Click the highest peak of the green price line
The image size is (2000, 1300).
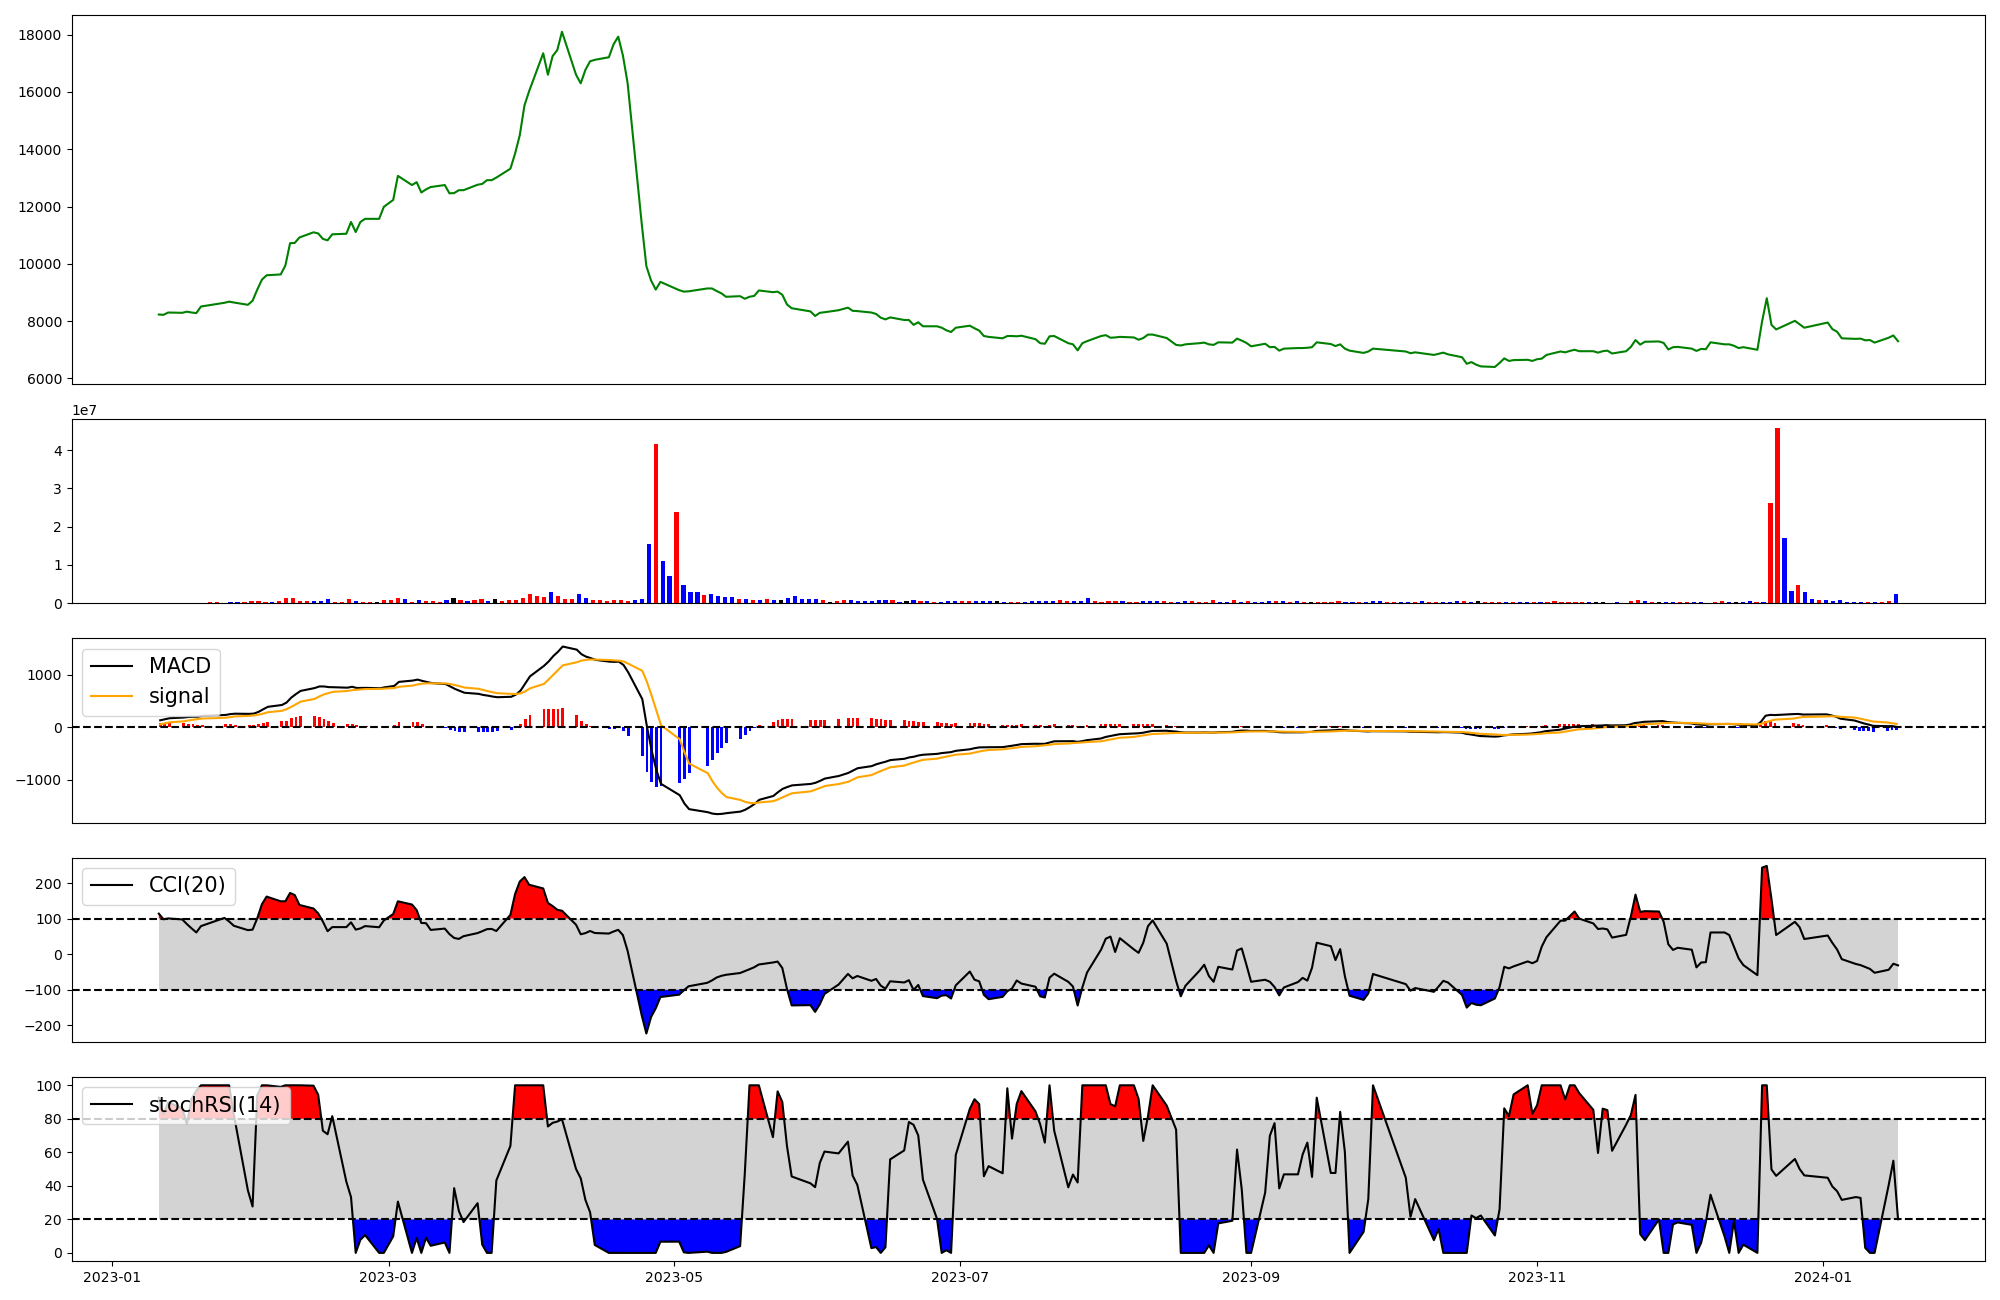click(x=562, y=32)
